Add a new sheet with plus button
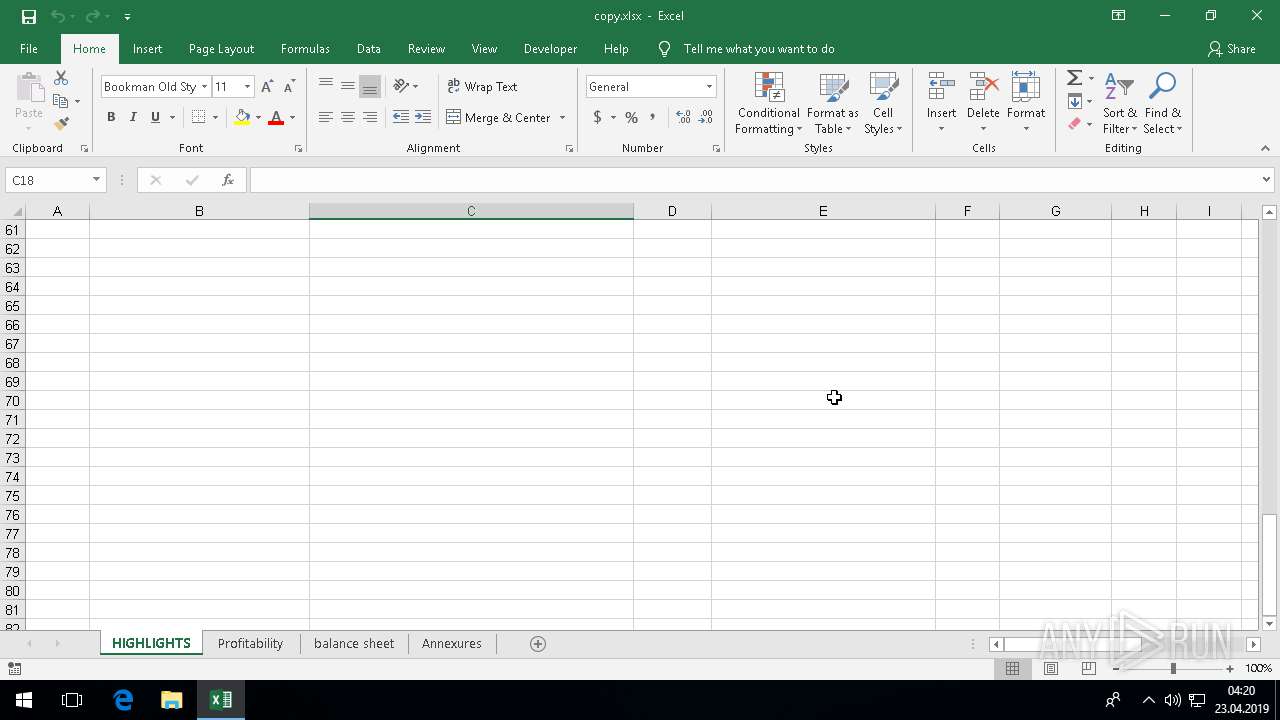 coord(538,644)
